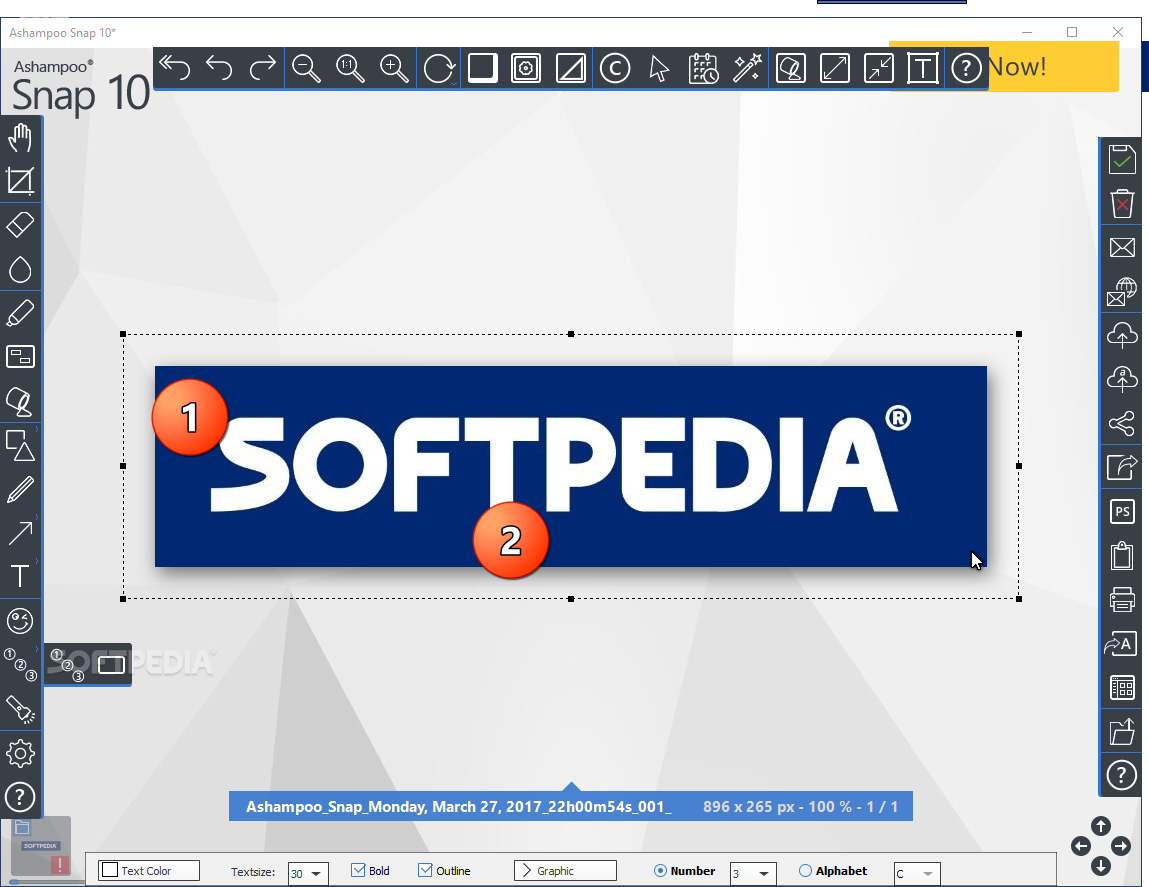
Task: Send via webmail globe icon
Action: tap(1122, 291)
